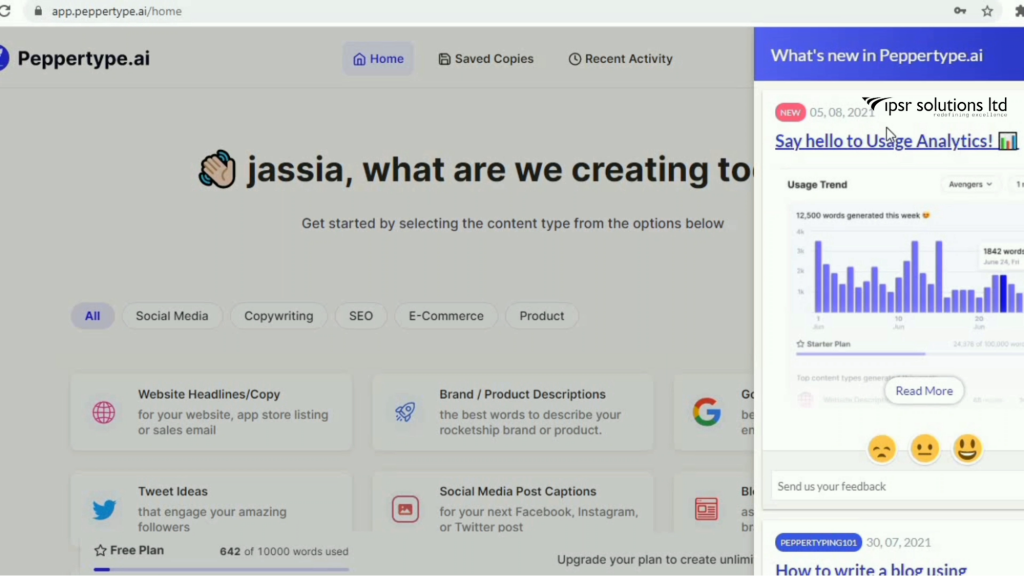Filter by Product category
Screen dimensions: 1024x576
pyautogui.click(x=541, y=316)
